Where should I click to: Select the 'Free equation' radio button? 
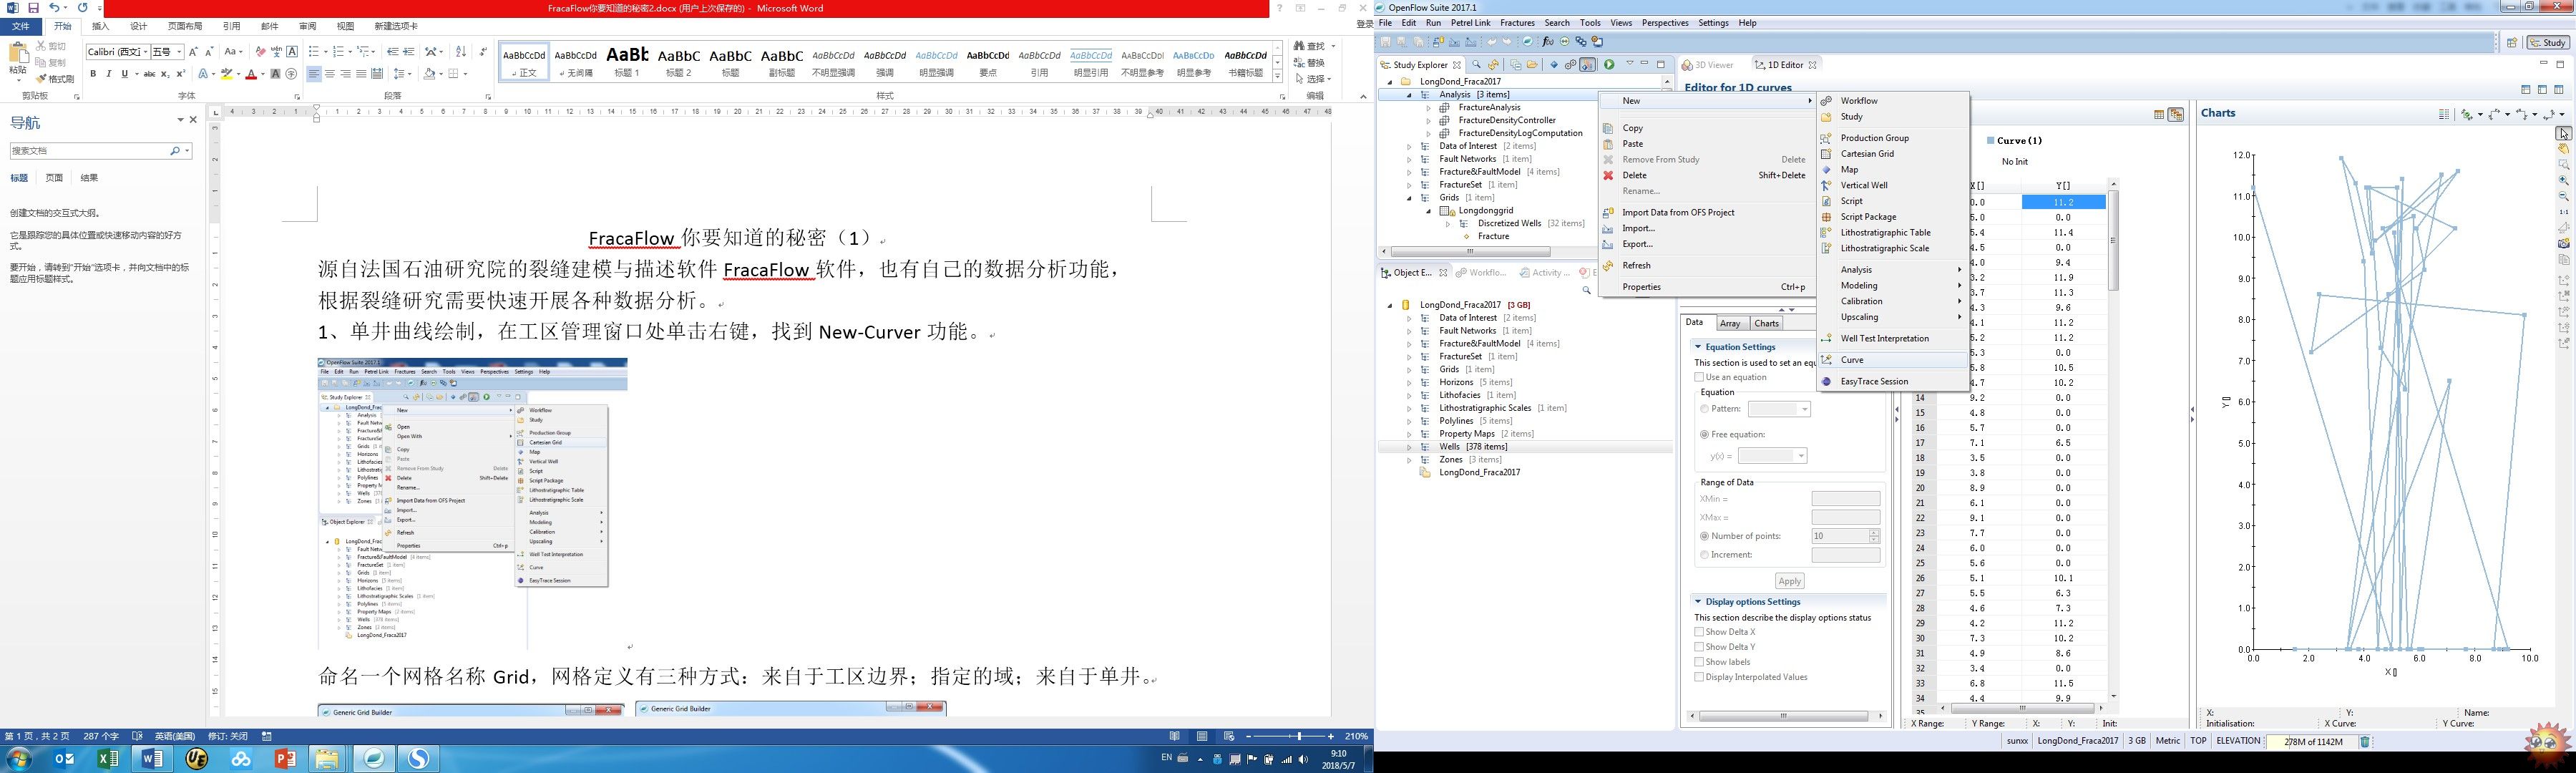click(x=1704, y=435)
